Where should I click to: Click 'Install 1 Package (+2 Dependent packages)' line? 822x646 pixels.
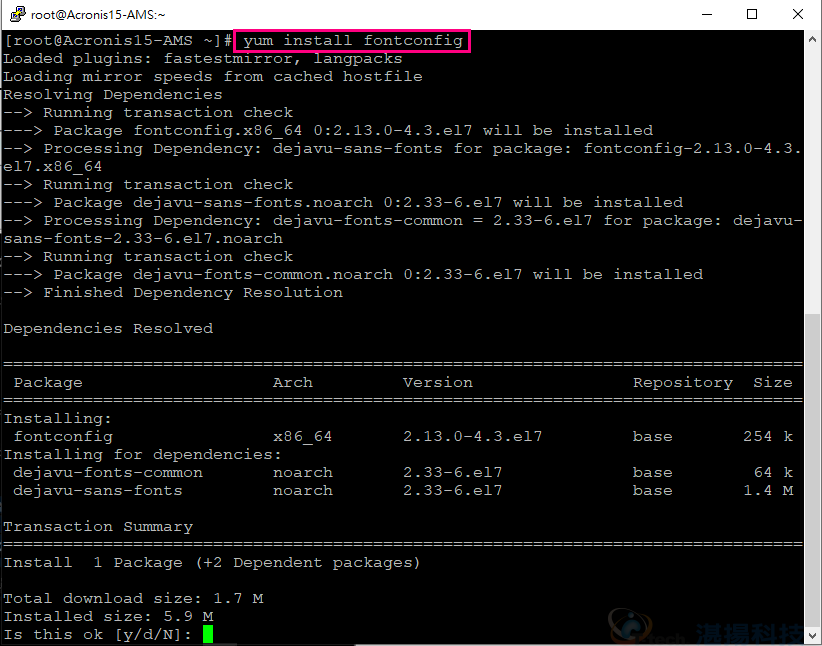pos(212,563)
